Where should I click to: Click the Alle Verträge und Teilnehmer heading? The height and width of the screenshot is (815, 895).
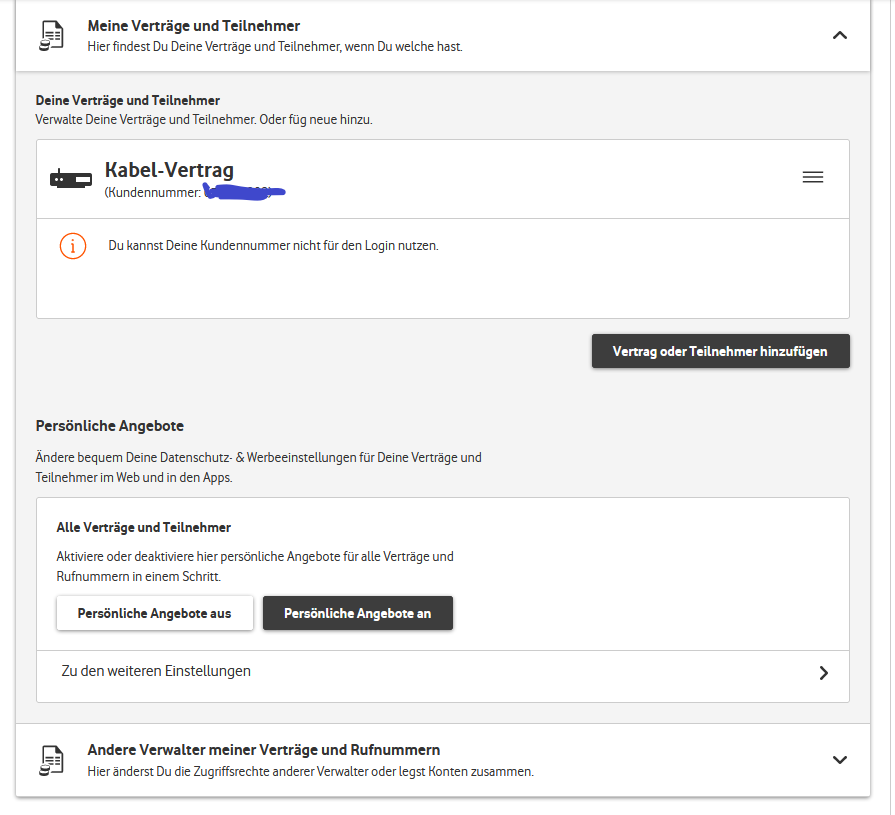(x=144, y=527)
